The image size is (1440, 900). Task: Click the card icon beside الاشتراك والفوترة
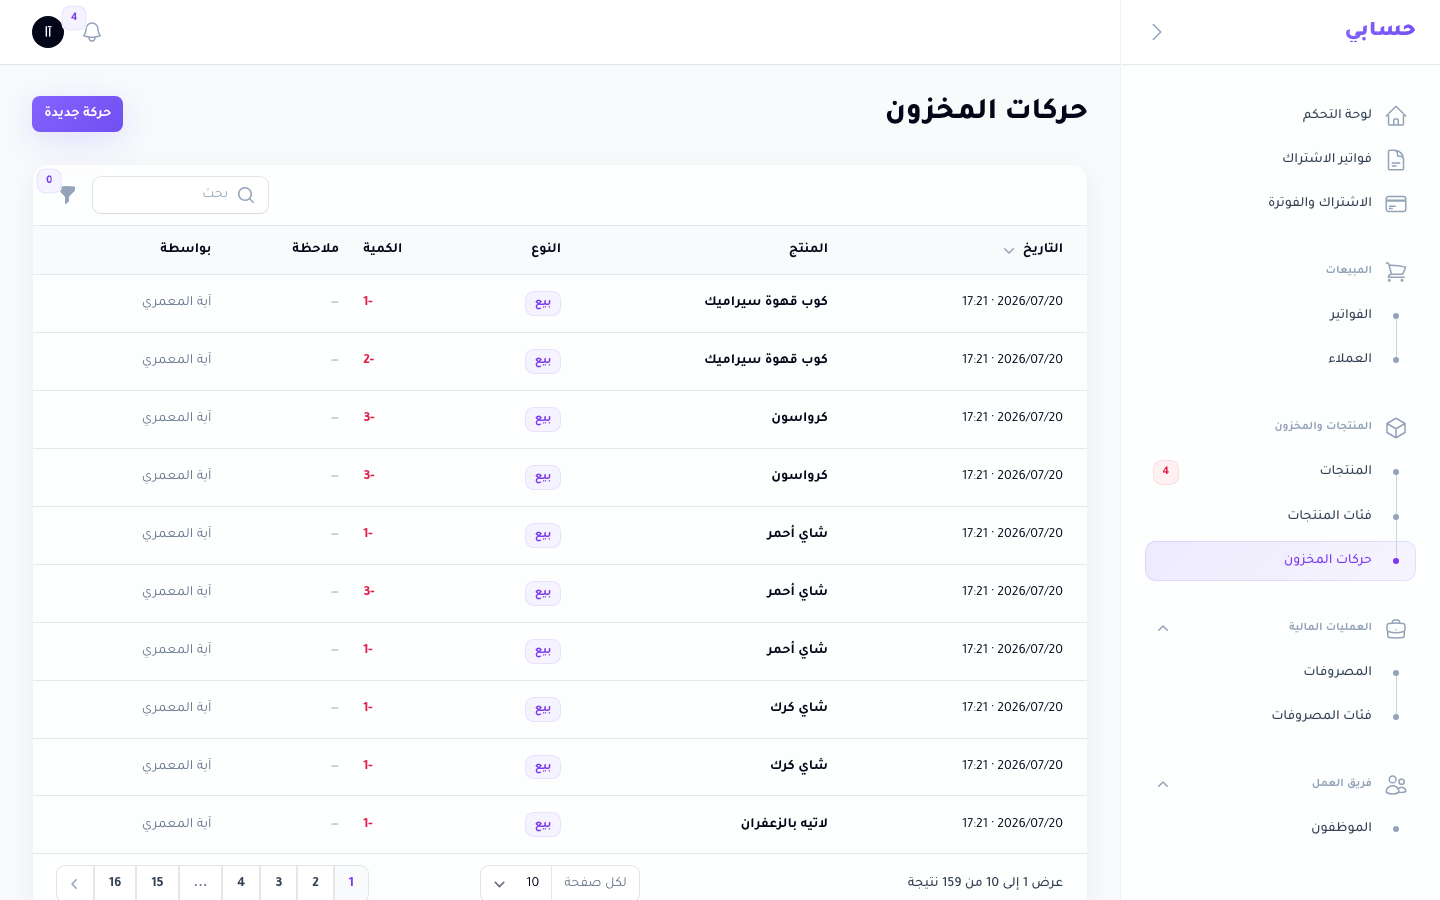click(x=1396, y=204)
